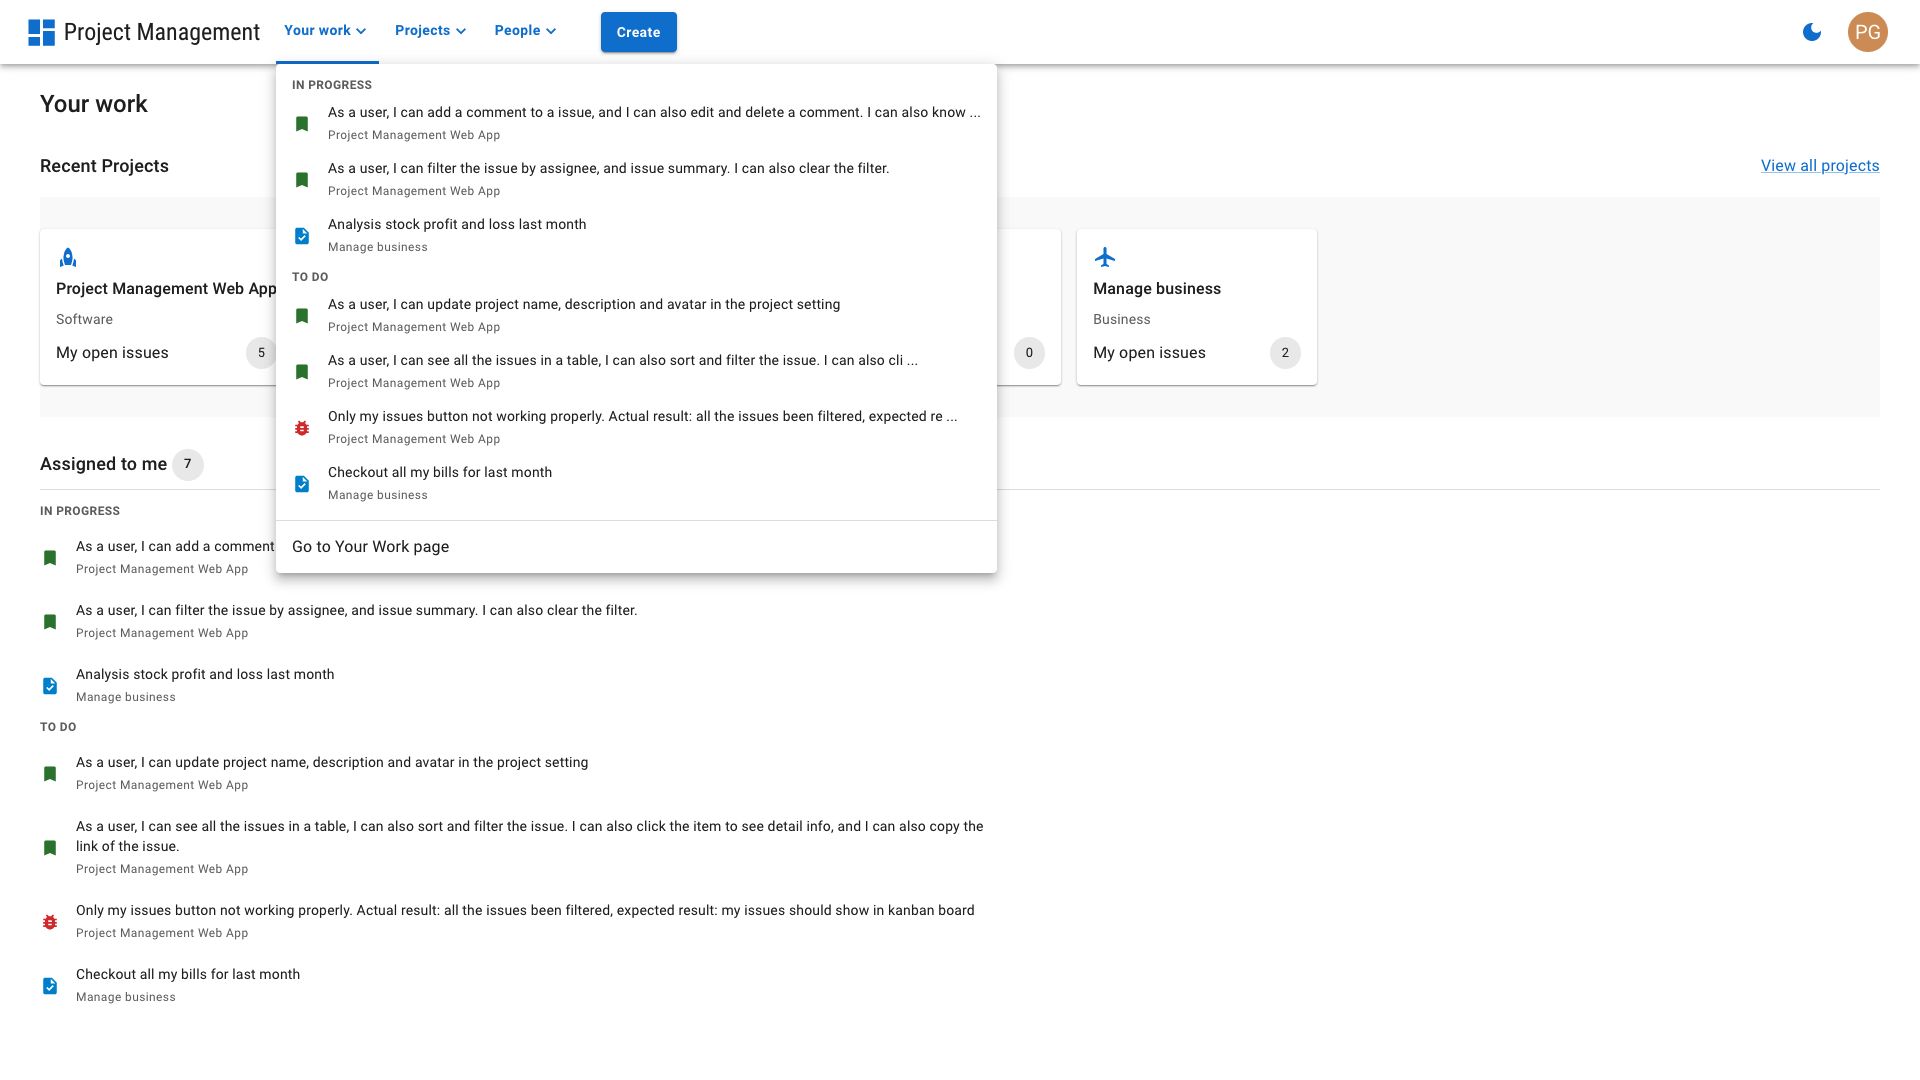The width and height of the screenshot is (1920, 1080).
Task: Open filter issue by assignee in Assigned list
Action: point(357,611)
